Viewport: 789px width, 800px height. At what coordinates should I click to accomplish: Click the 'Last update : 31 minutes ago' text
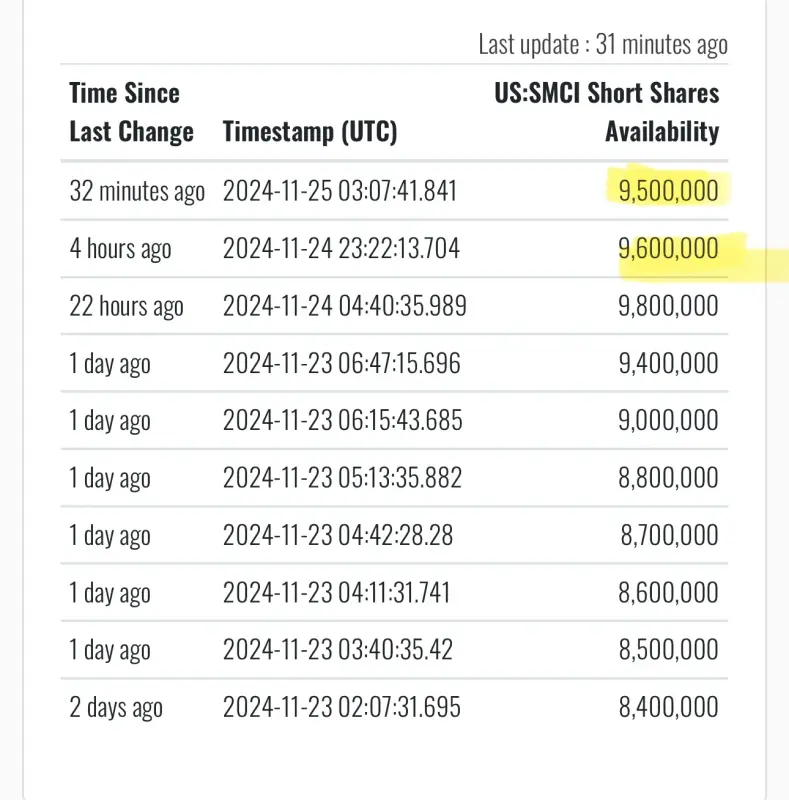click(x=603, y=44)
